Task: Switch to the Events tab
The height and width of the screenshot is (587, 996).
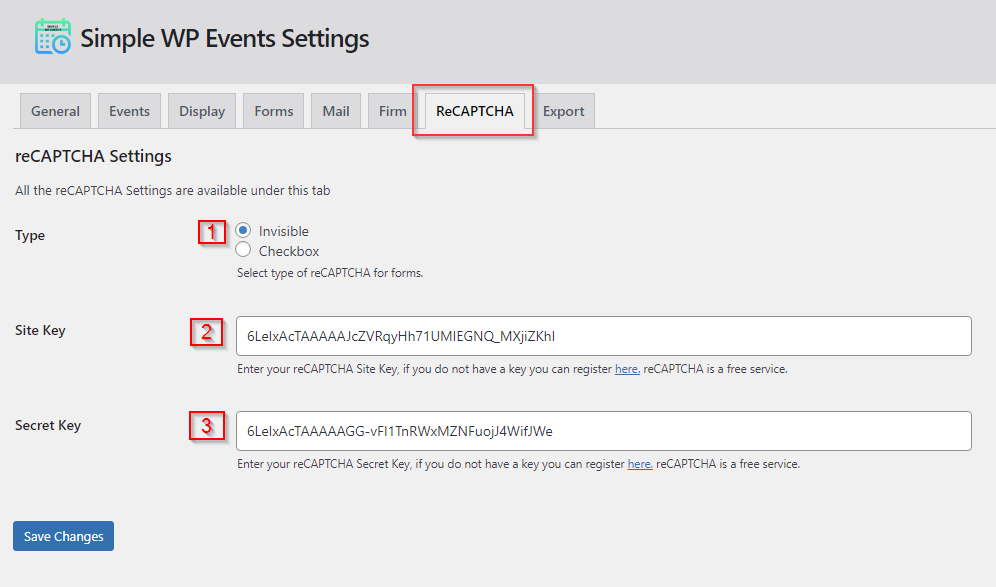Action: (129, 111)
